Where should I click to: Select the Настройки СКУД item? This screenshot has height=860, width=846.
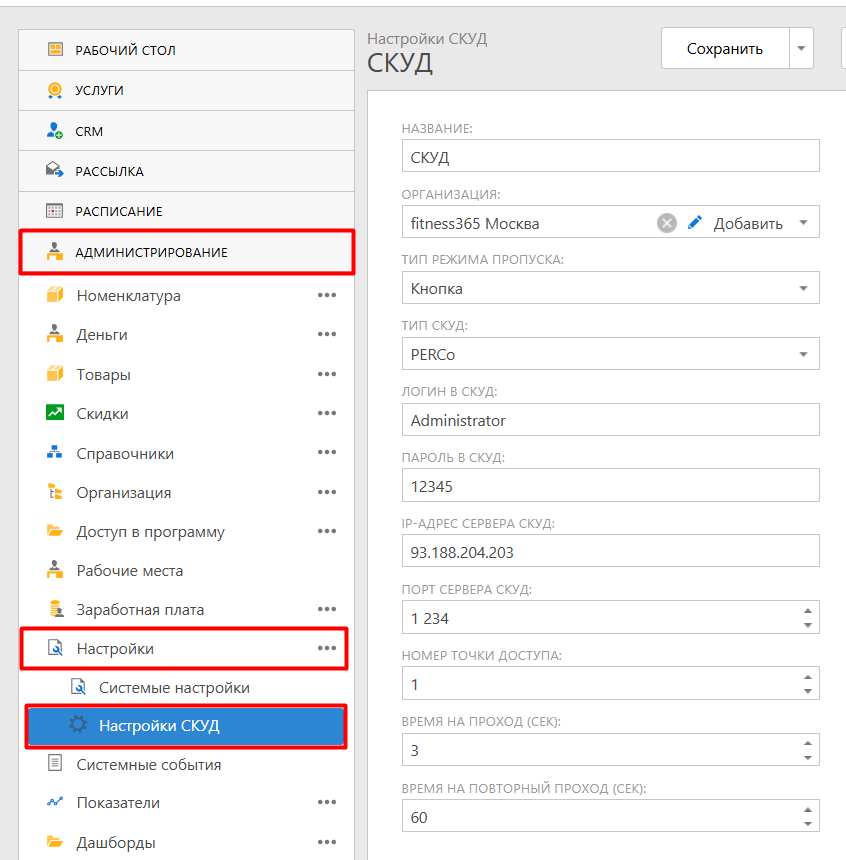tap(186, 726)
